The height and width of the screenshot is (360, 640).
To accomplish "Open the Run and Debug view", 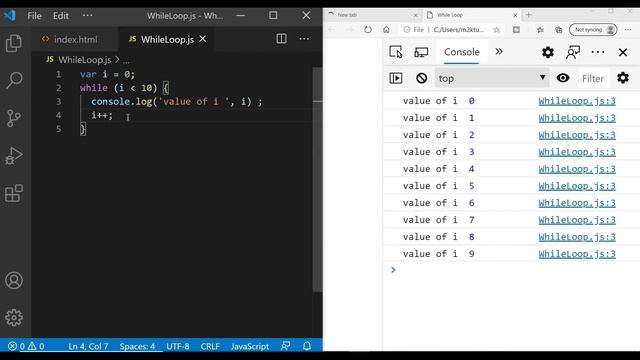I will 14,156.
